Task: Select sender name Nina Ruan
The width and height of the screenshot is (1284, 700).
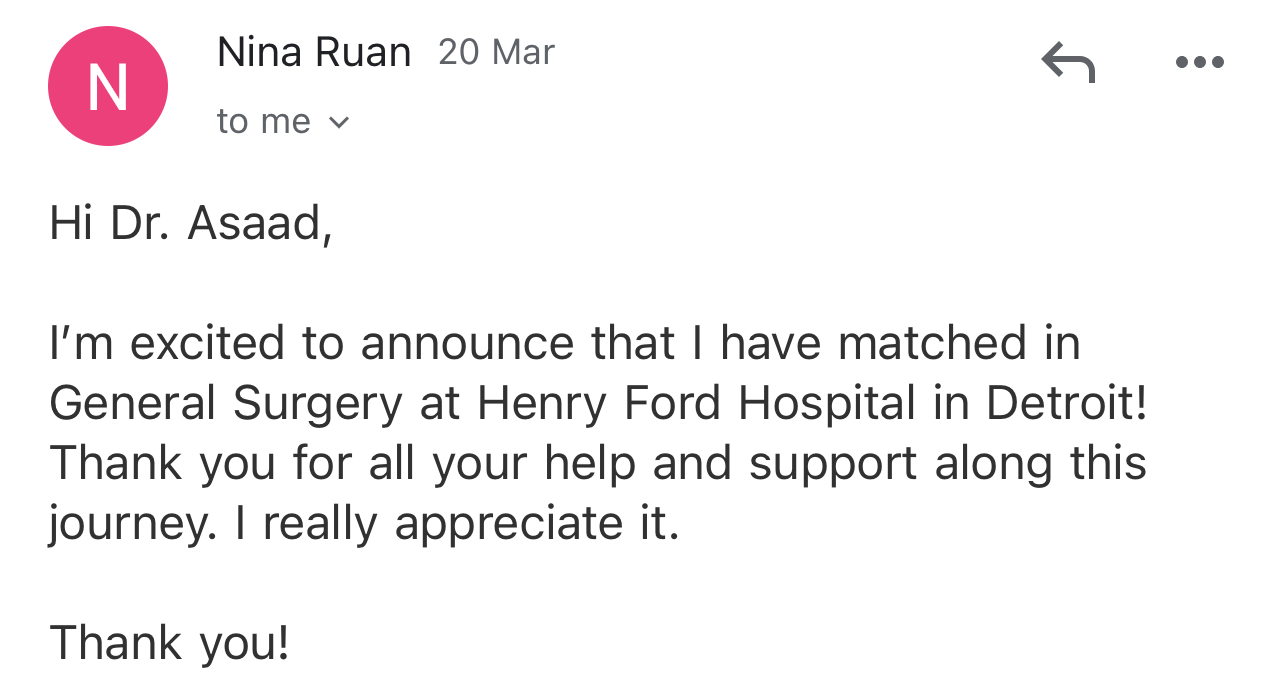Action: click(314, 53)
